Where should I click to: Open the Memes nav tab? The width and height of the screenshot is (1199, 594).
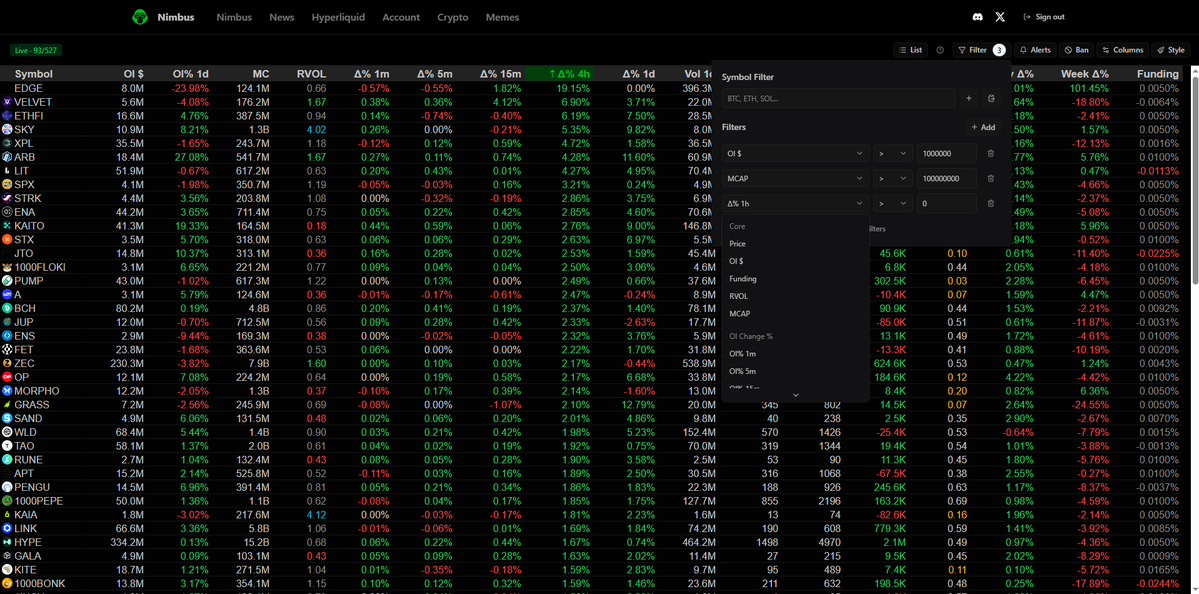click(x=502, y=17)
